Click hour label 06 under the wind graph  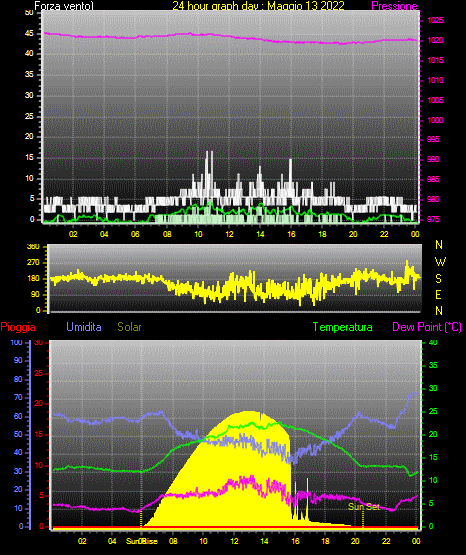[135, 234]
